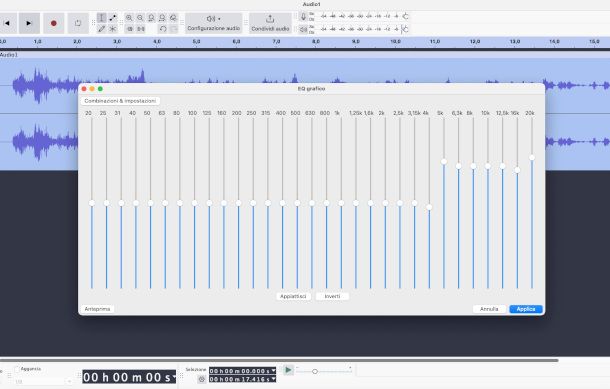Click the 200 Hz EQ slider handle
The width and height of the screenshot is (610, 389).
coord(238,203)
